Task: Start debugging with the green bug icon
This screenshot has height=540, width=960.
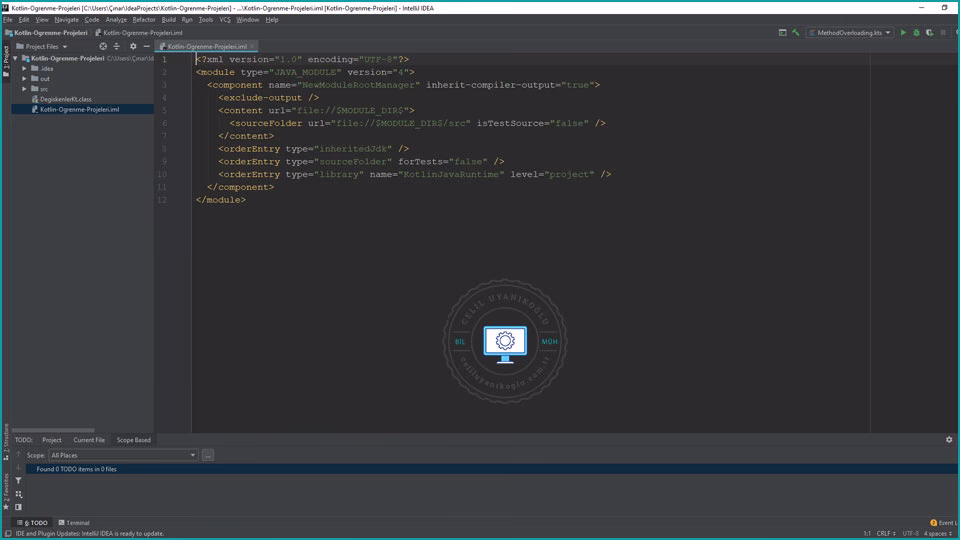Action: [917, 32]
